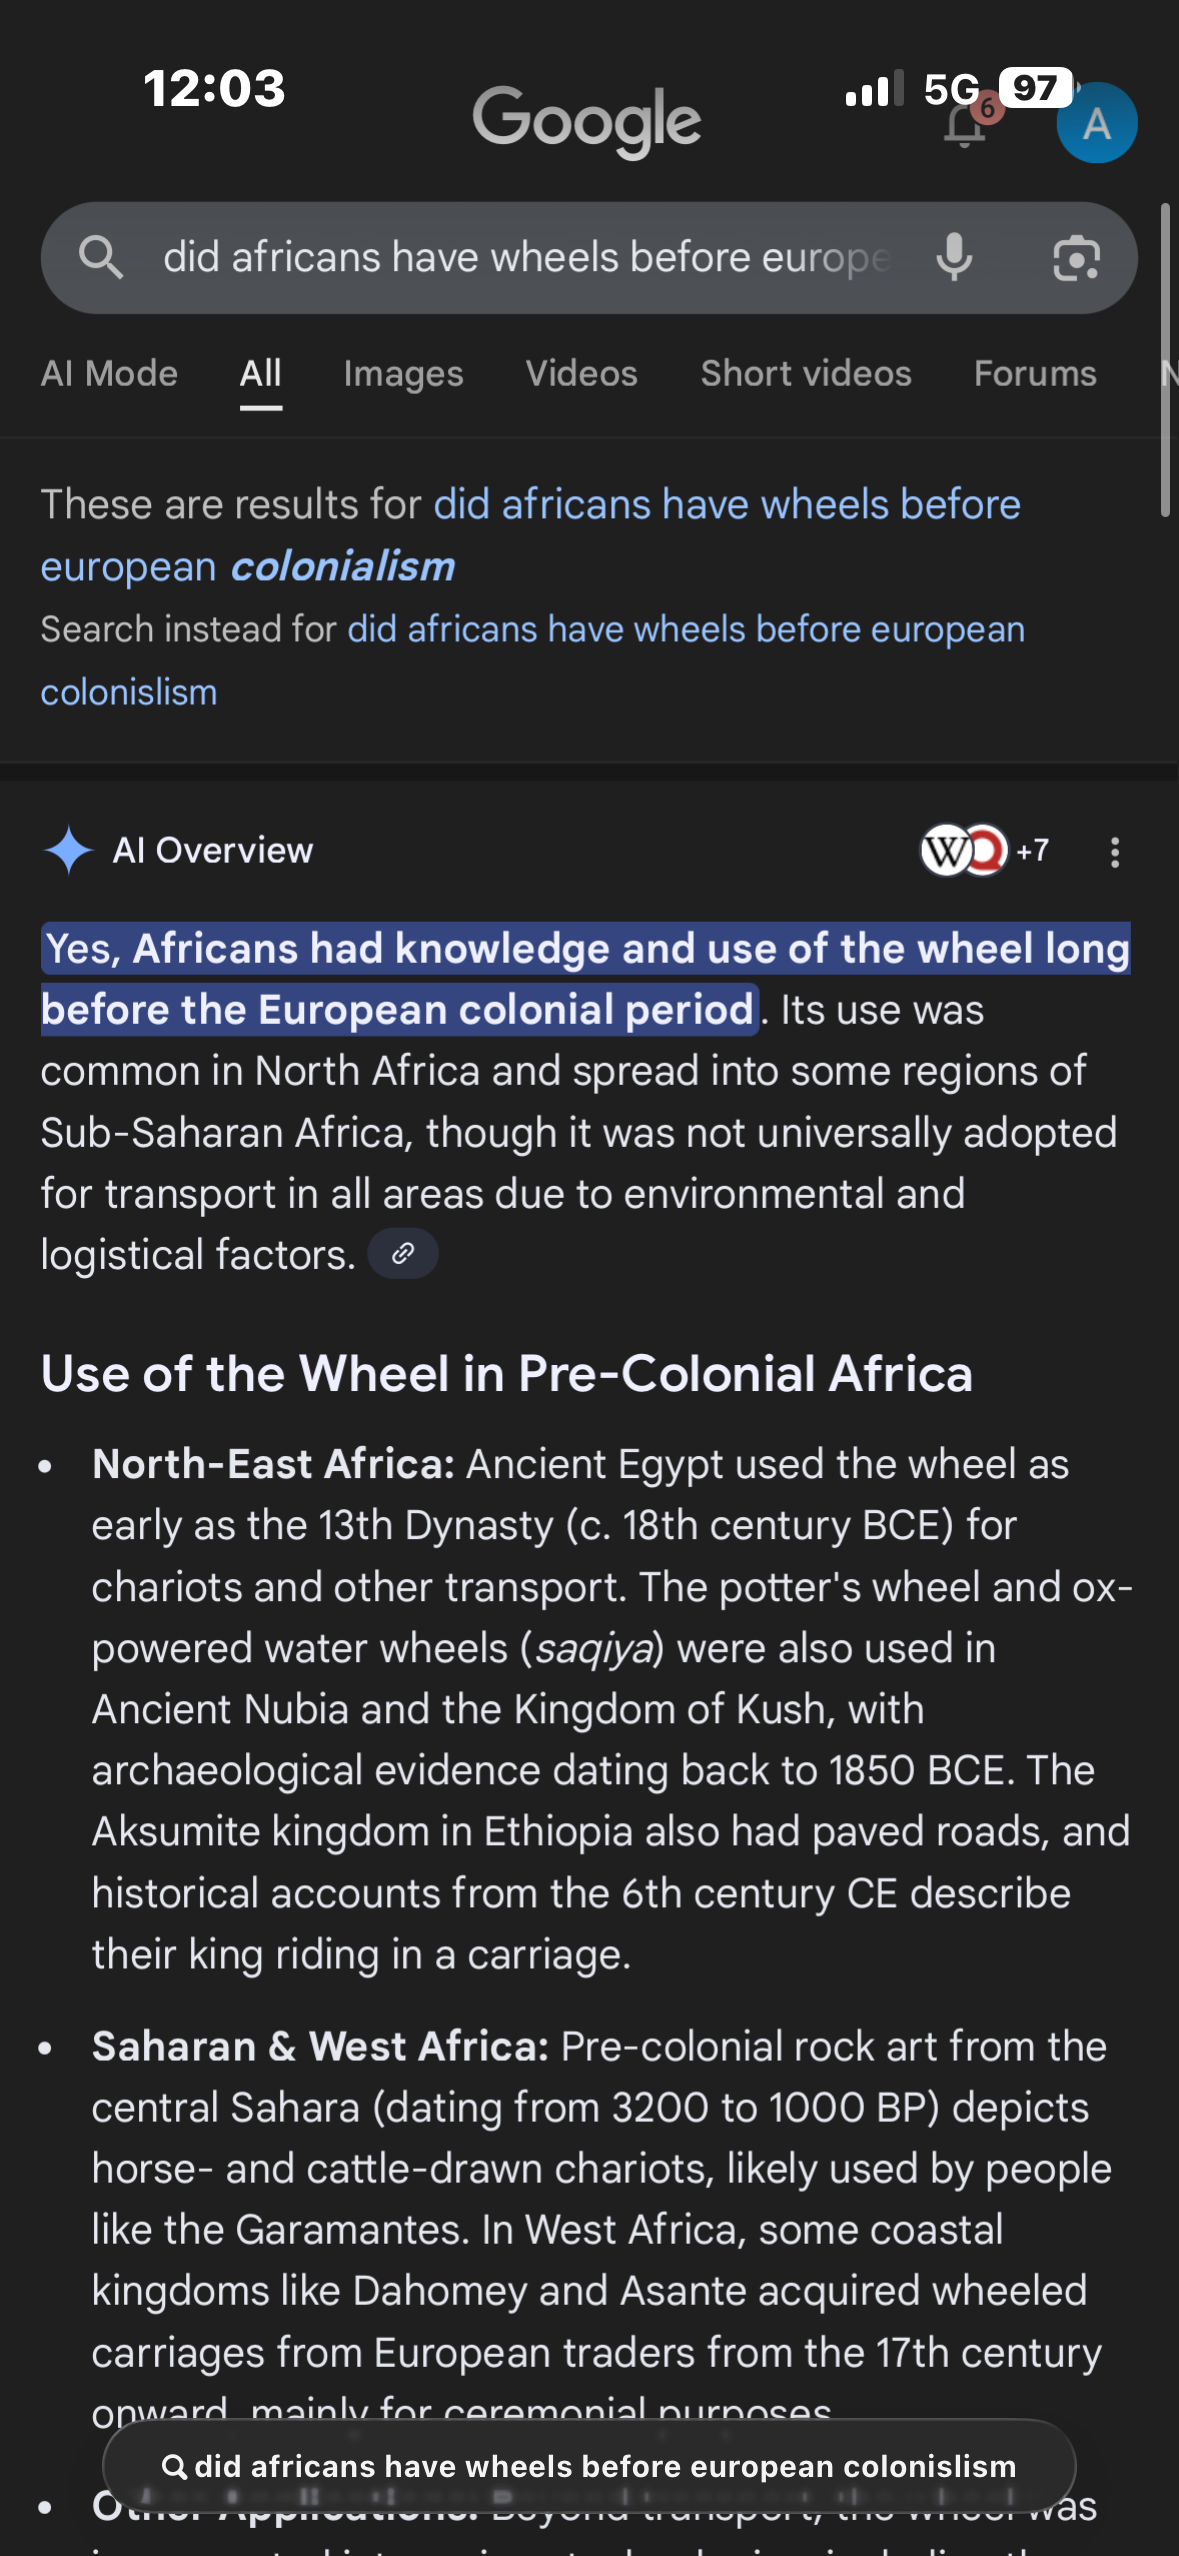
Task: Tap the citation link chip icon
Action: pos(403,1254)
